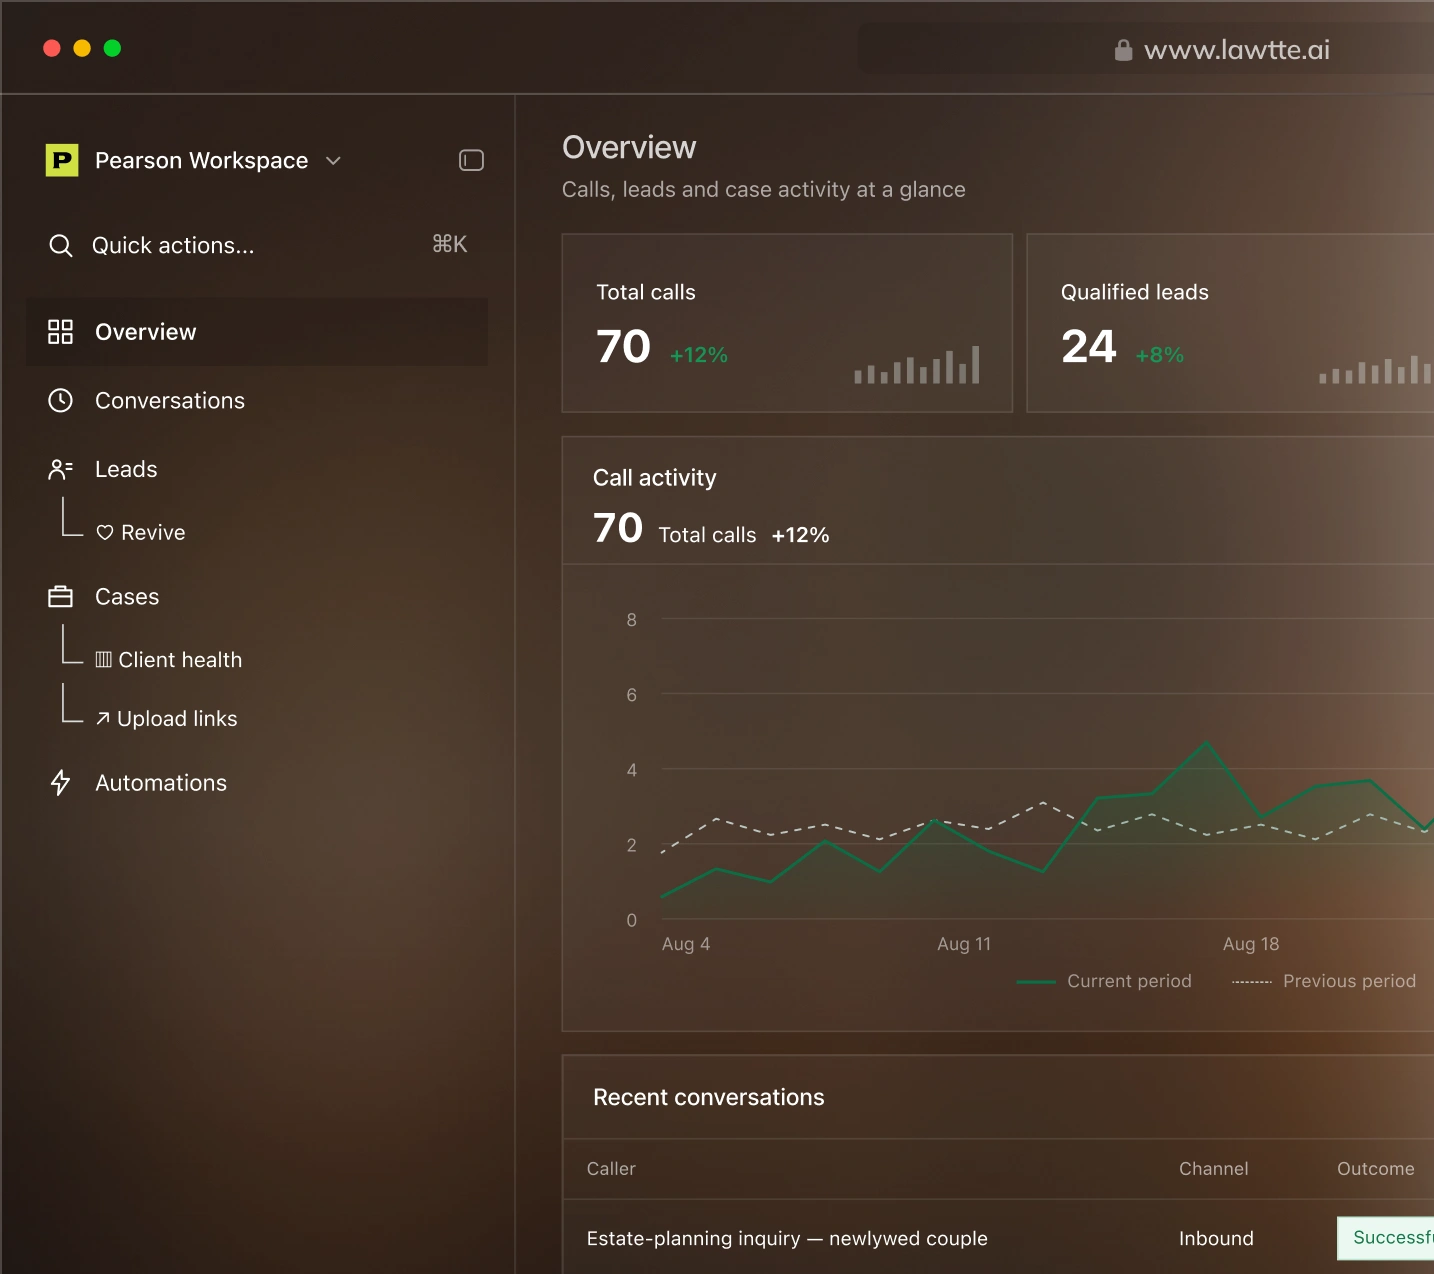This screenshot has height=1274, width=1434.
Task: Open the Estate-planning inquiry conversation row
Action: (998, 1238)
